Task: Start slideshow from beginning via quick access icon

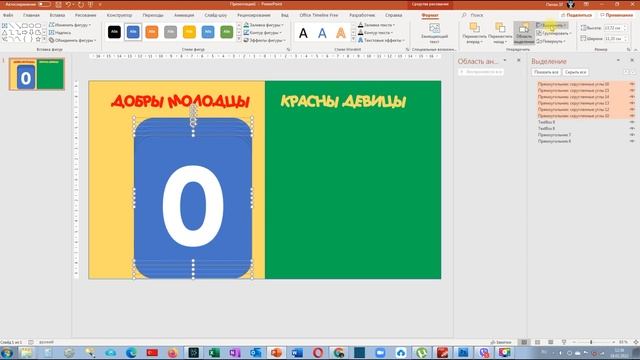Action: tap(90, 4)
